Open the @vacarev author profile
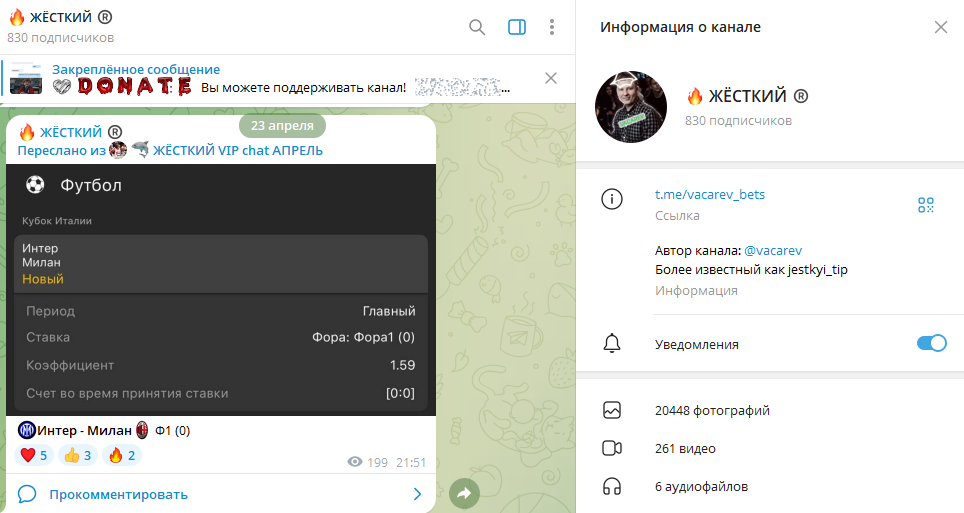This screenshot has width=964, height=513. (x=773, y=250)
